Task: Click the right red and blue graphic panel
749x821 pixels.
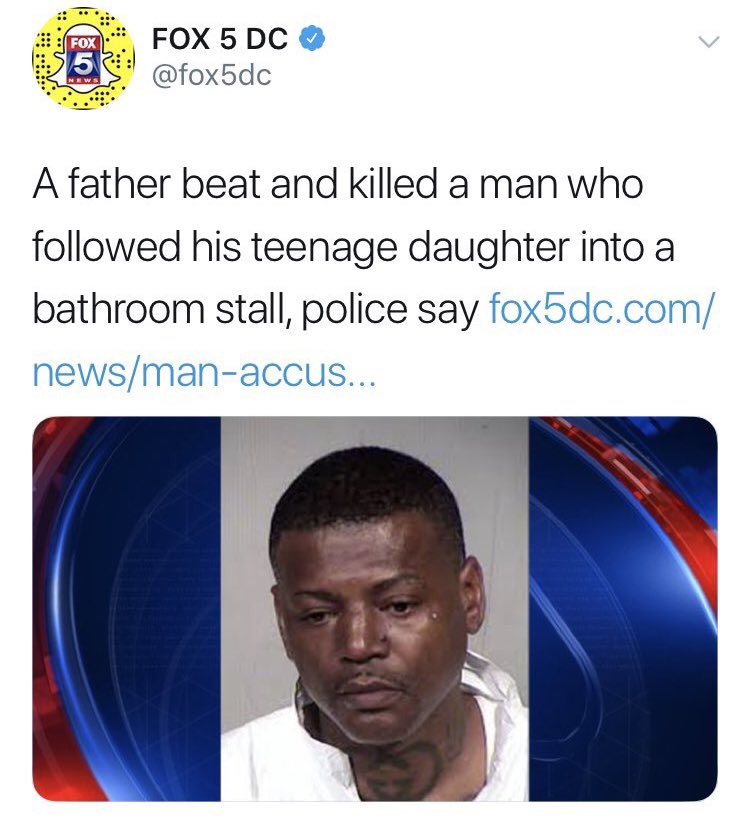Action: [623, 609]
